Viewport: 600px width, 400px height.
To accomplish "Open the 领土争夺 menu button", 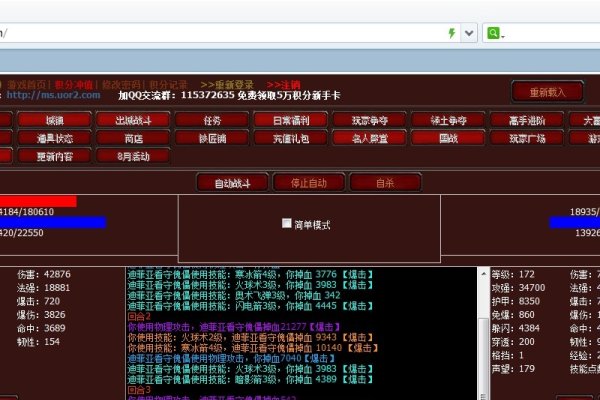I will tap(448, 120).
